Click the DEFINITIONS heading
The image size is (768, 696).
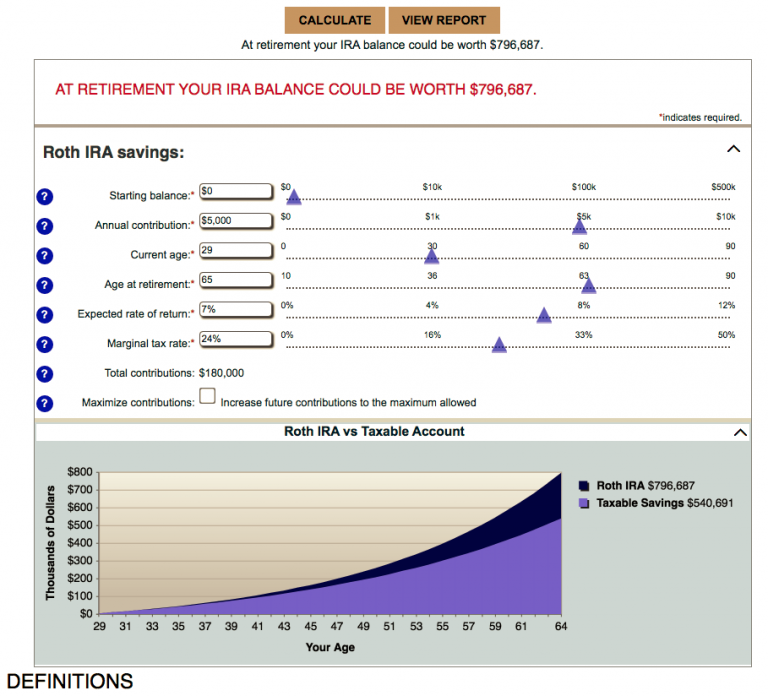click(70, 681)
